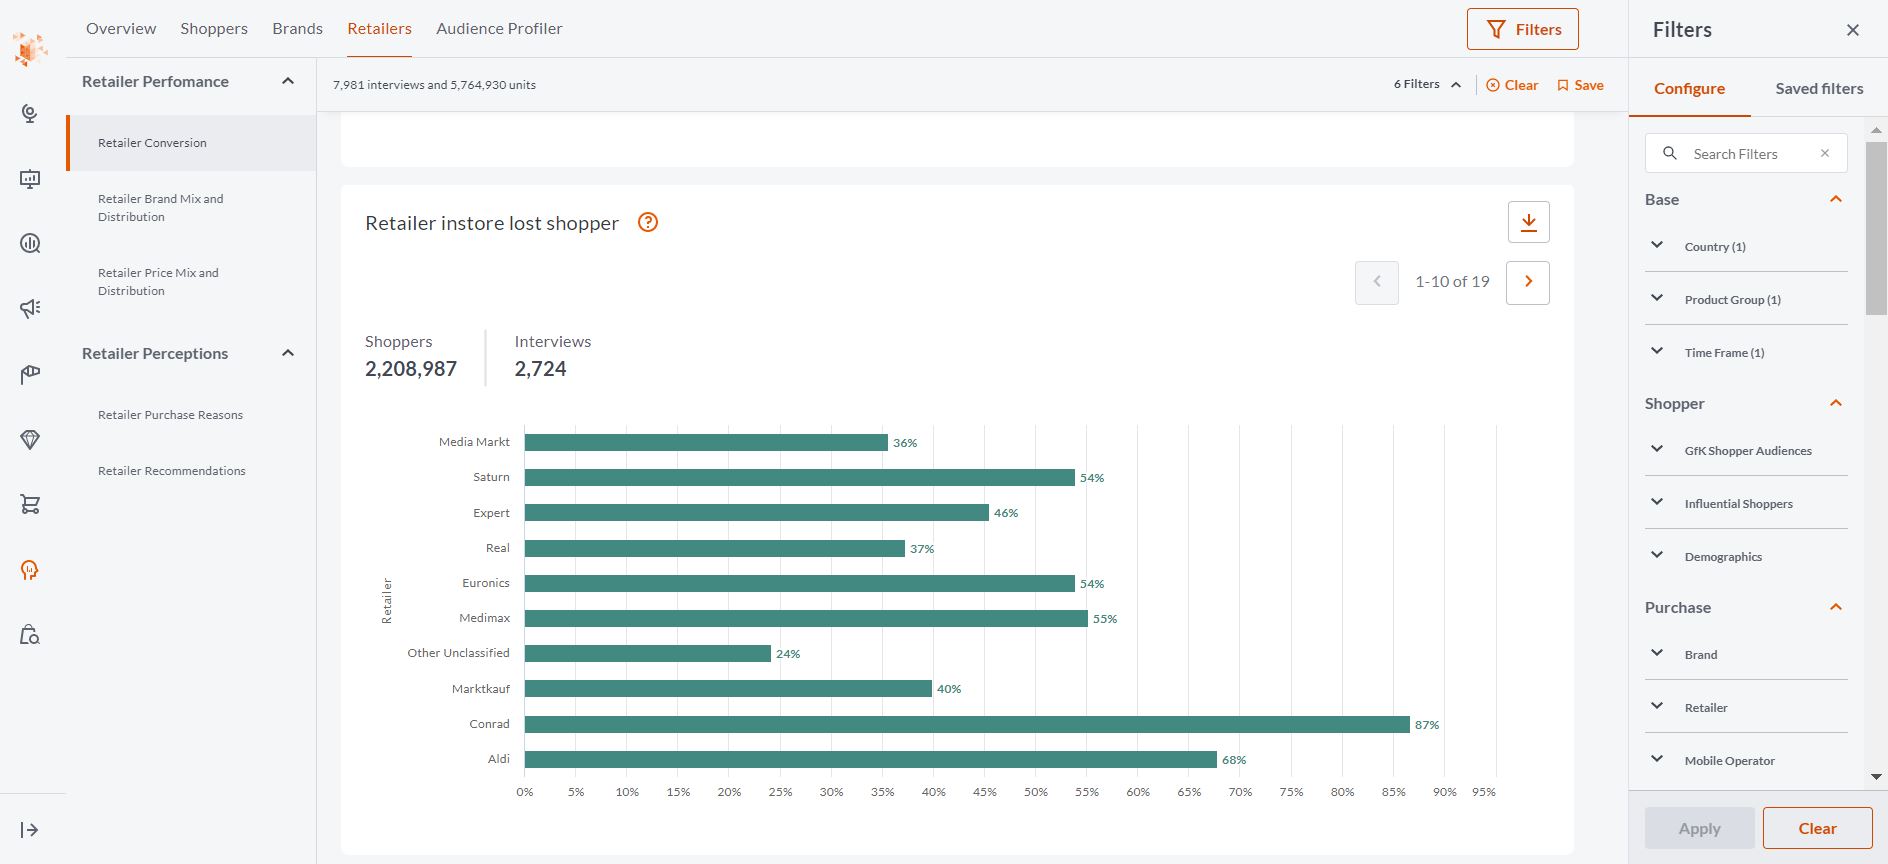Click the Conrad bar in chart
This screenshot has width=1888, height=864.
(967, 724)
